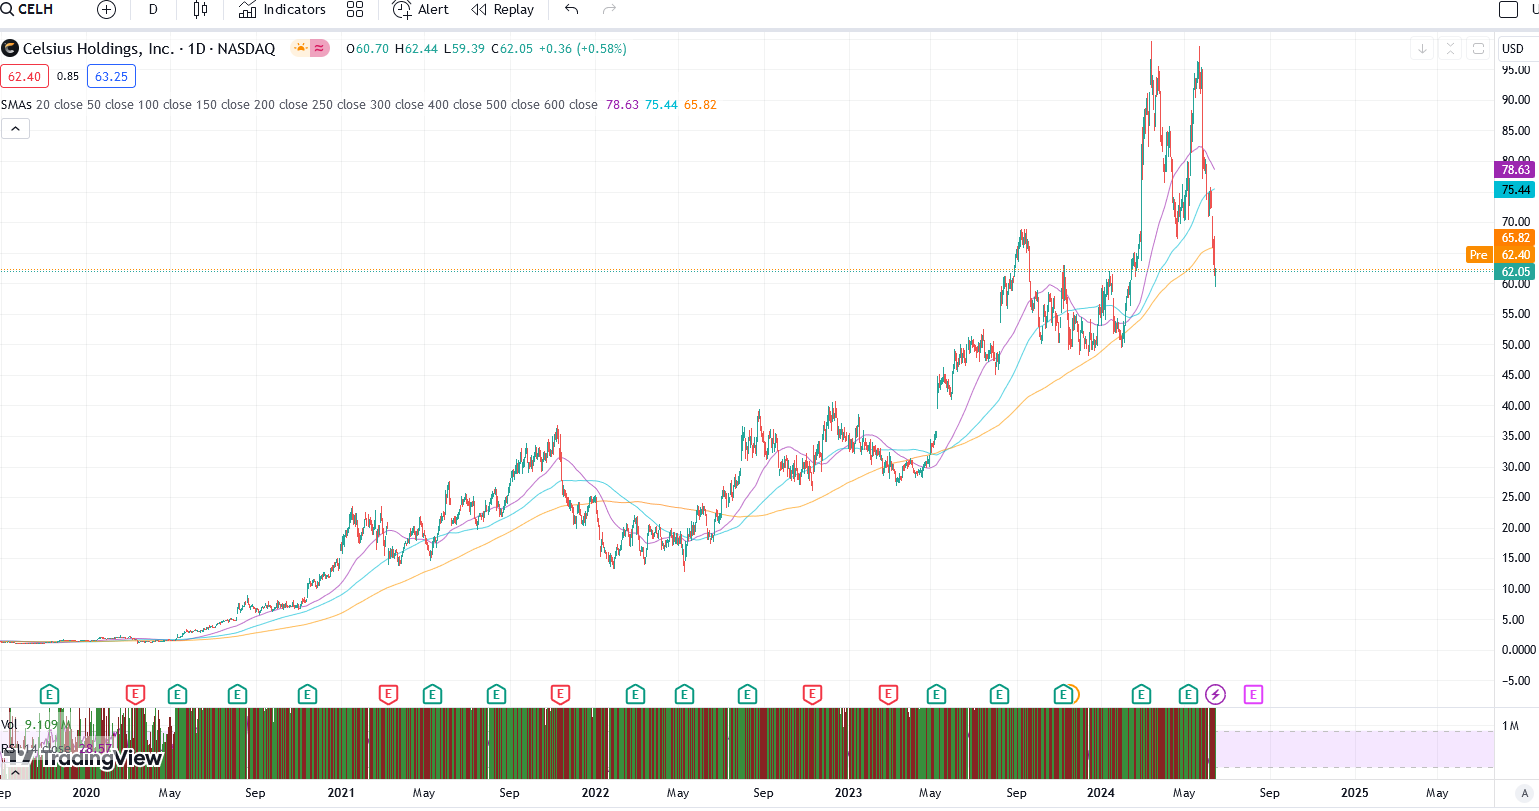Viewport: 1539px width, 811px height.
Task: Click the Celsius Holdings logo icon
Action: [10, 48]
